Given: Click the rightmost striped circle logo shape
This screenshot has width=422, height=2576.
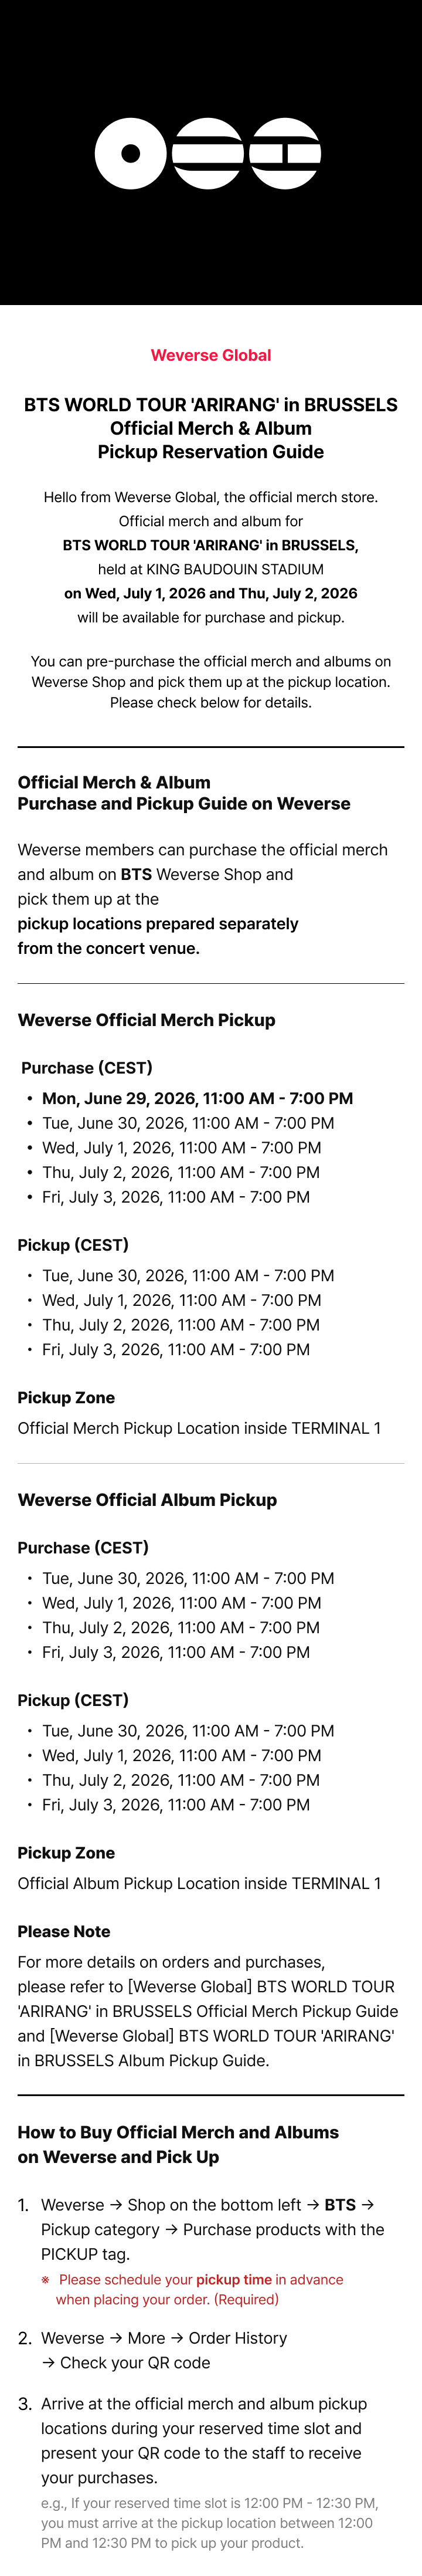Looking at the screenshot, I should 285,153.
